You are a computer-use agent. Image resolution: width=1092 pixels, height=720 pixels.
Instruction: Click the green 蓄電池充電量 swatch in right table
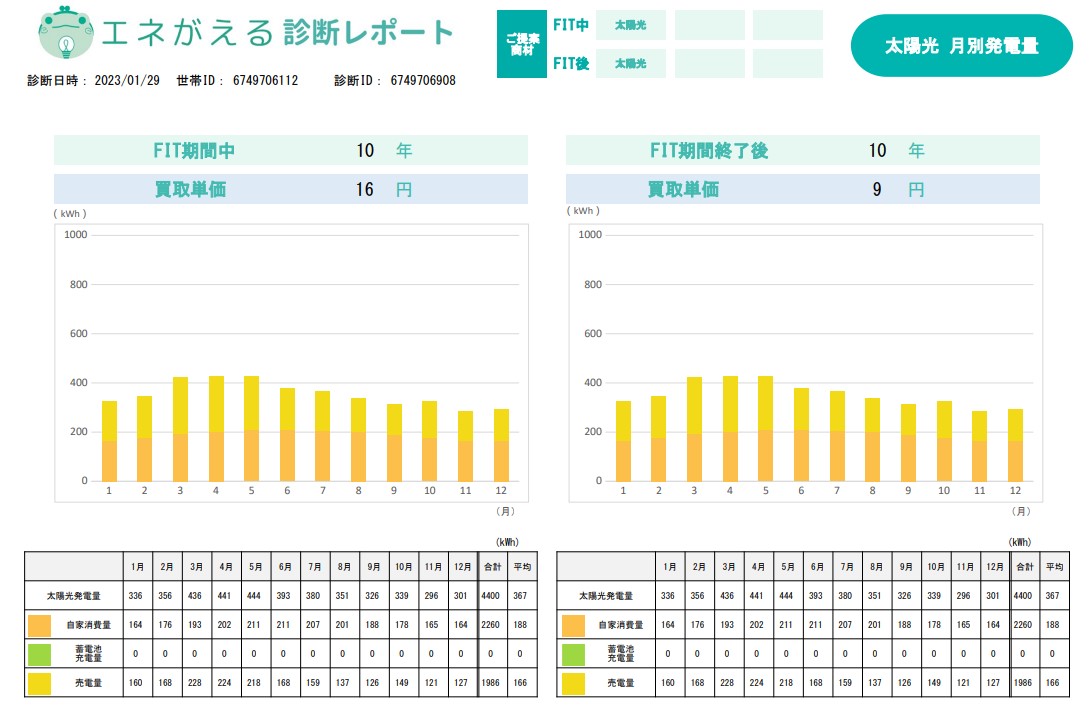click(x=573, y=654)
